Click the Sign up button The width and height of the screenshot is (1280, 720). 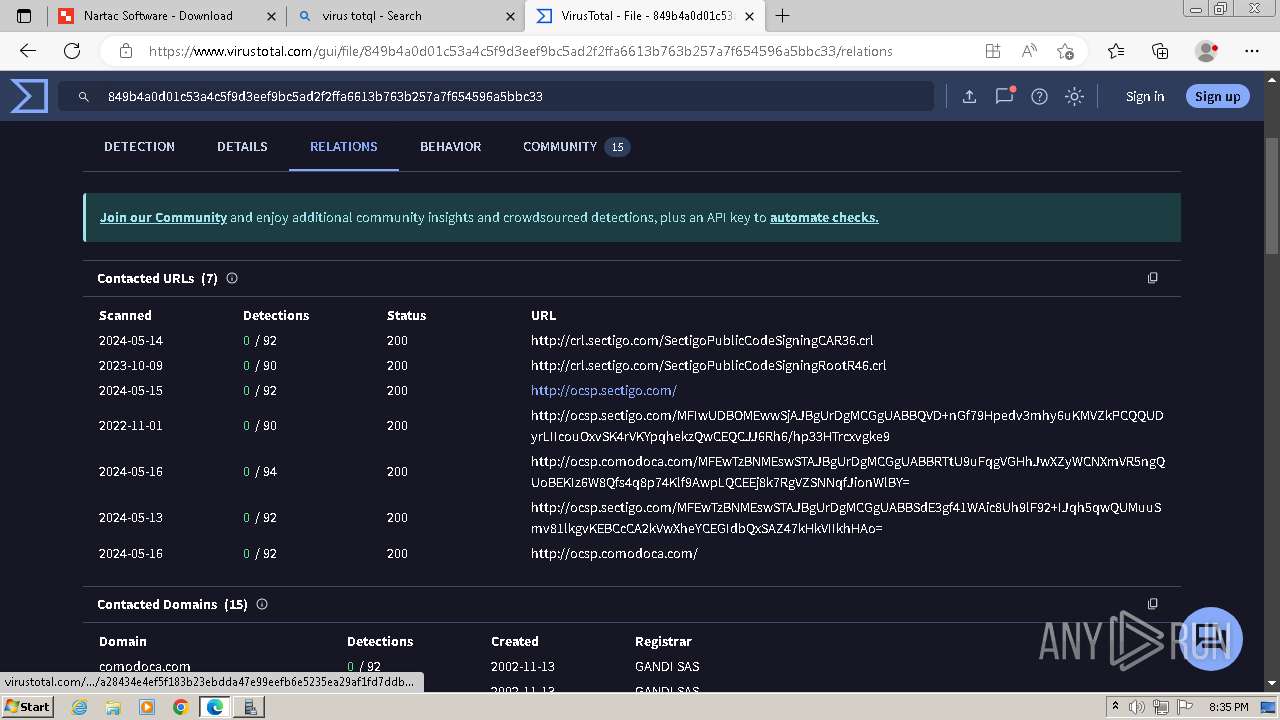click(1217, 96)
